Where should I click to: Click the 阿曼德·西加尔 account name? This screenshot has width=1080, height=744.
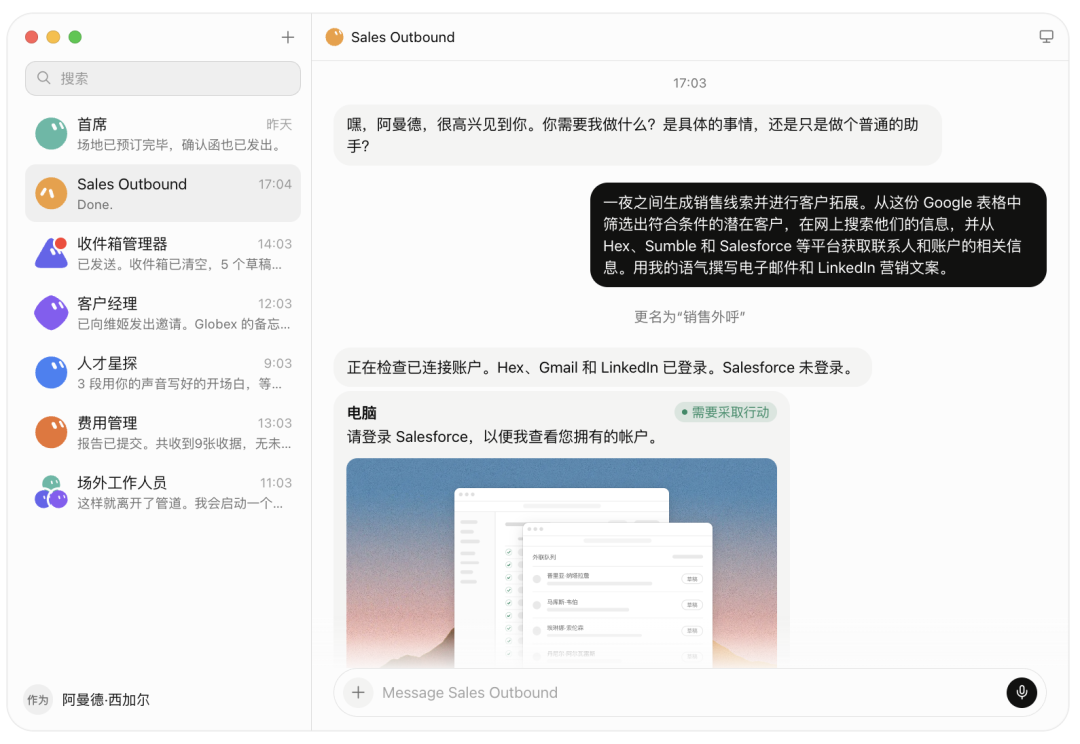[x=105, y=700]
